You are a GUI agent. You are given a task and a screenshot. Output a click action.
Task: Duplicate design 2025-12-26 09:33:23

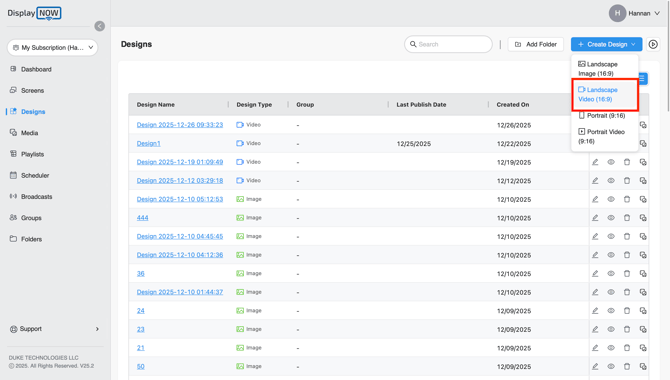coord(643,125)
